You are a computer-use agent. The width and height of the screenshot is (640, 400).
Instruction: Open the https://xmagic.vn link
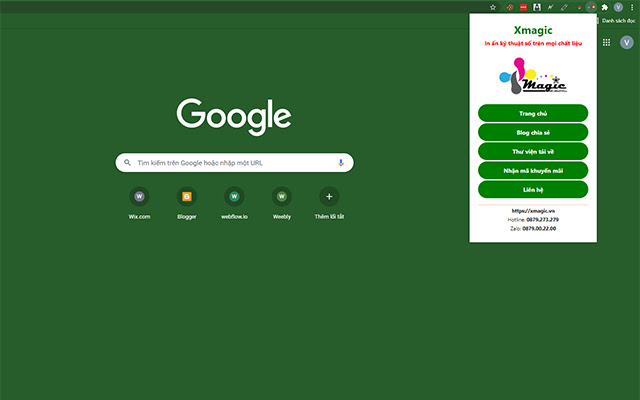click(533, 211)
